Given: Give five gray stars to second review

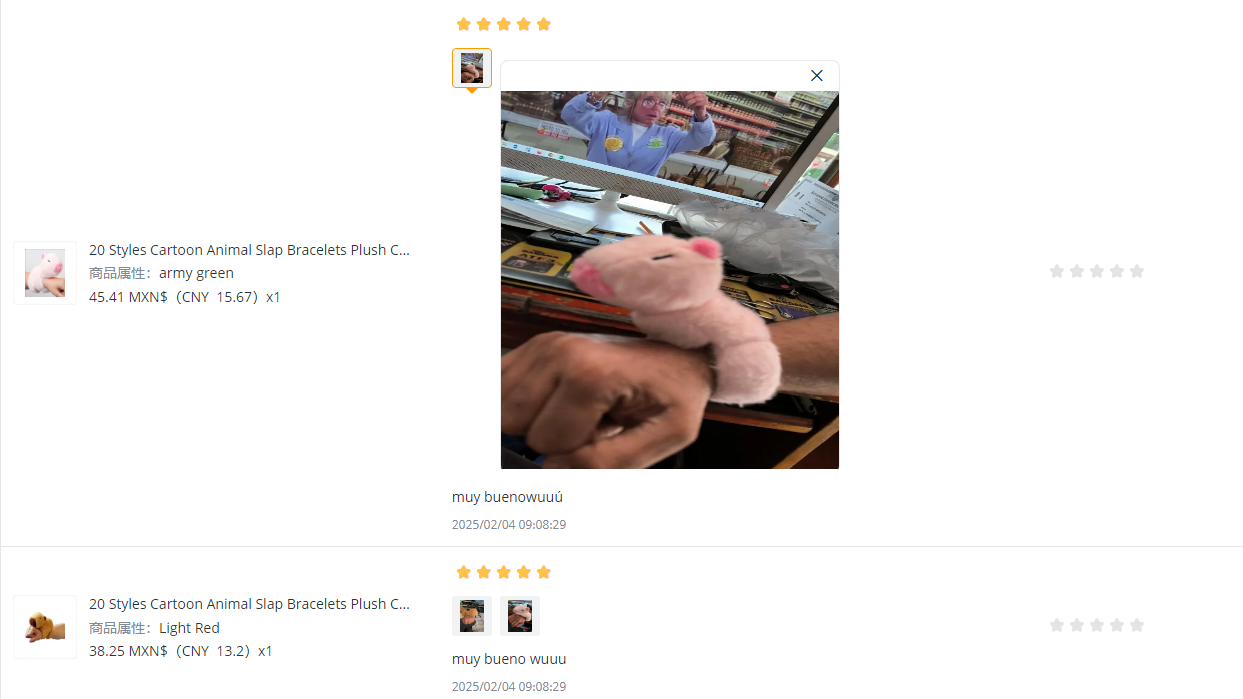Looking at the screenshot, I should (x=1137, y=625).
